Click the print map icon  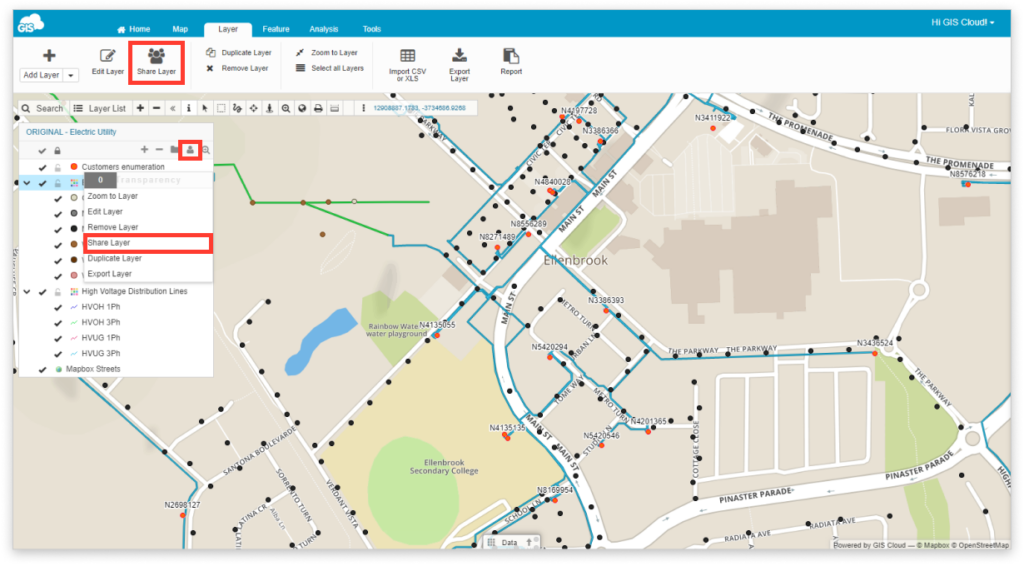click(318, 108)
